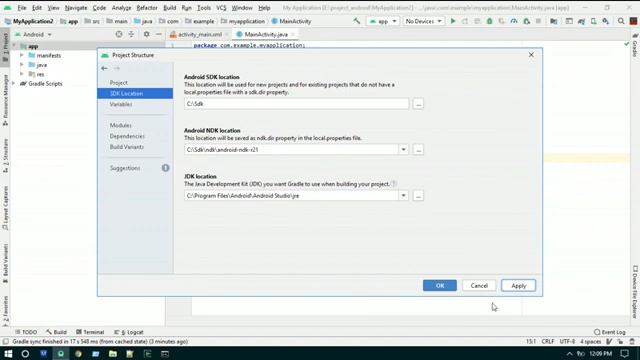The height and width of the screenshot is (360, 640).
Task: Click the Cancel button
Action: (x=479, y=285)
